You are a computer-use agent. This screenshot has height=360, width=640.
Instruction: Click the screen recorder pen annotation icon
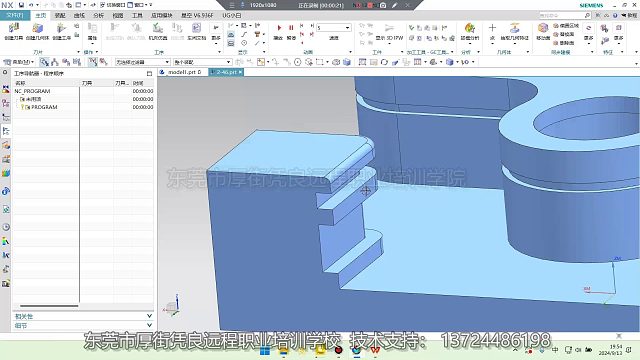394,5
